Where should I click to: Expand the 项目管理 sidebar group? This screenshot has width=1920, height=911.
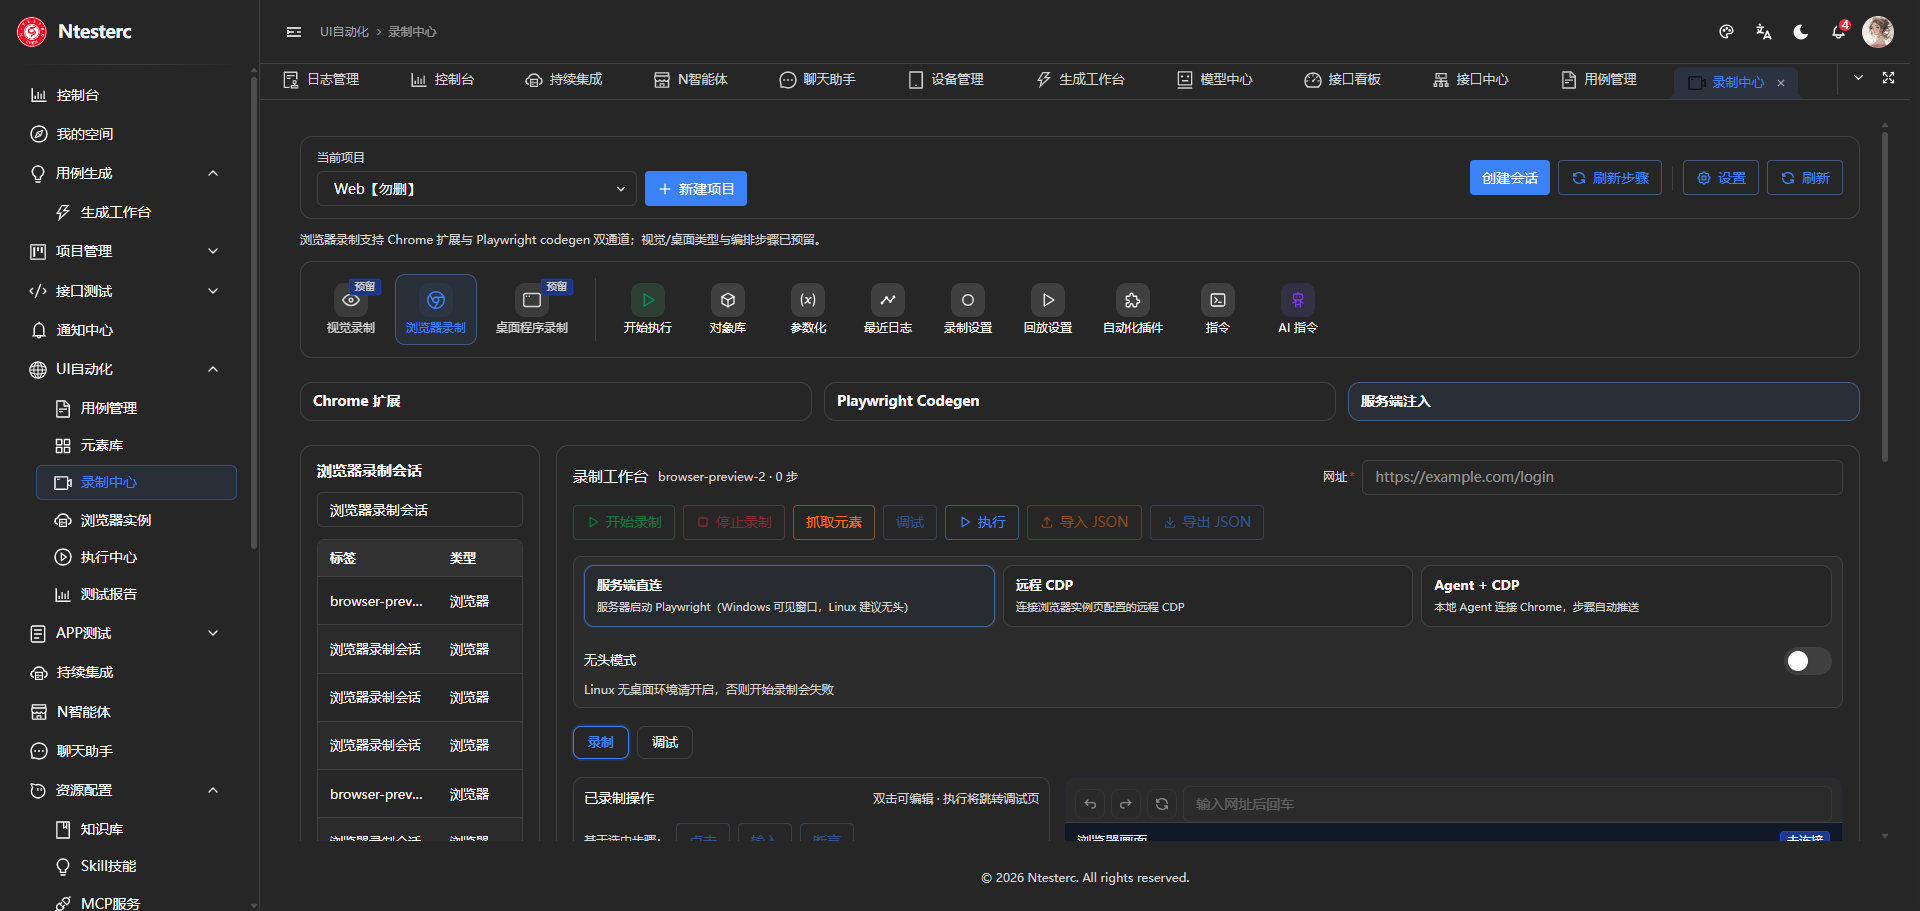coord(213,251)
